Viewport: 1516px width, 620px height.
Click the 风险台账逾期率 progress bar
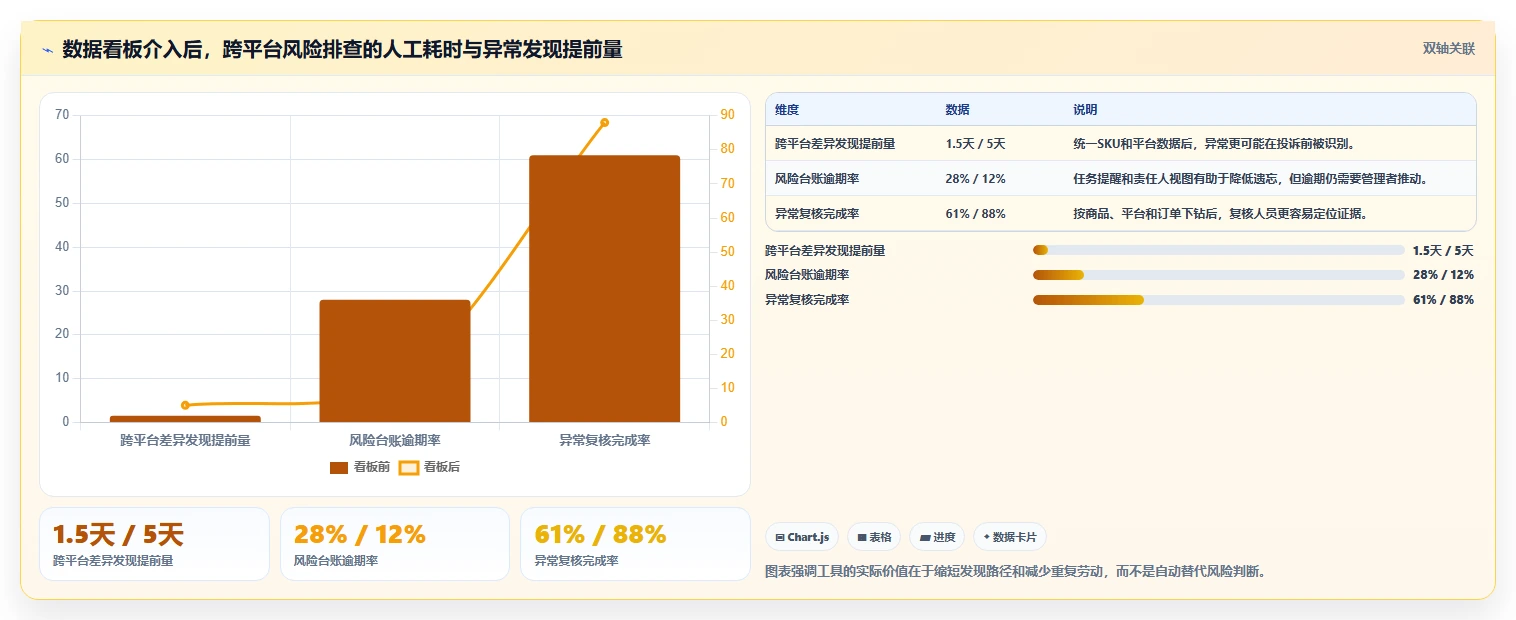pos(1219,275)
